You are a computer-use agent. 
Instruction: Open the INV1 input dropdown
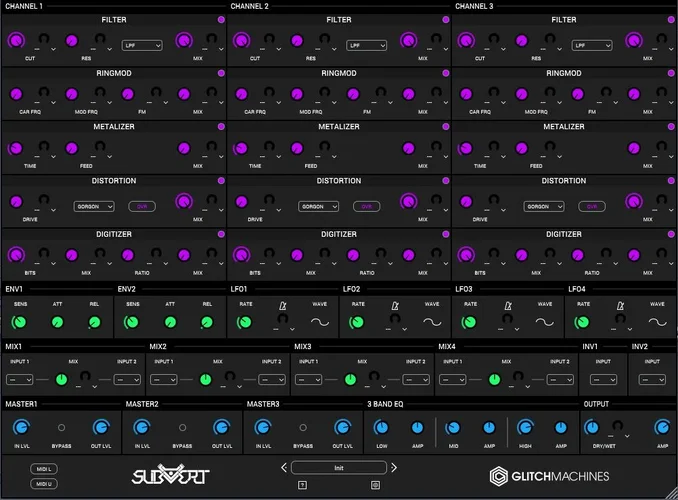point(602,379)
